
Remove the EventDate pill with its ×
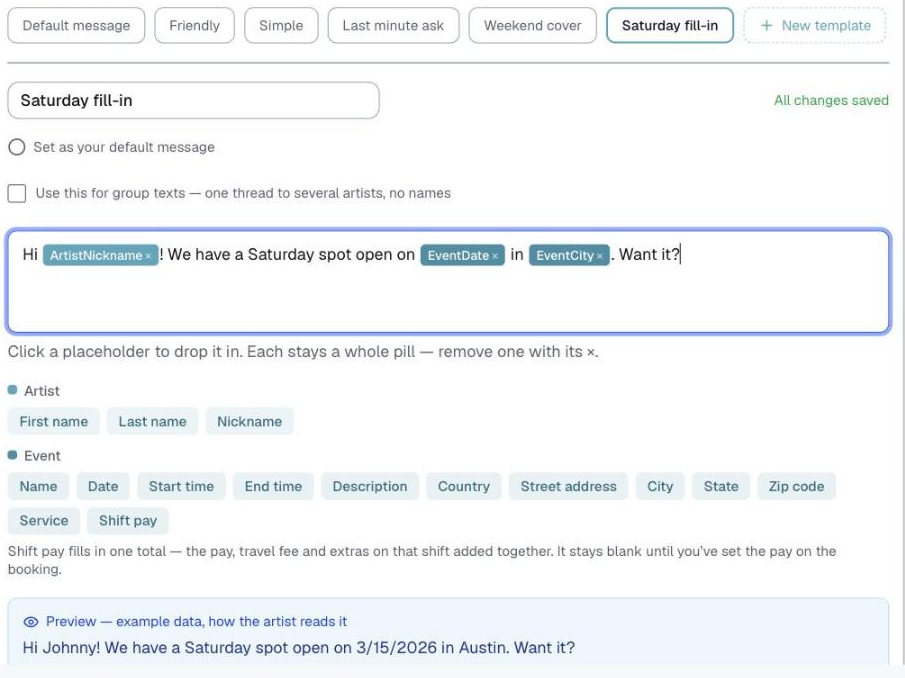(x=495, y=256)
